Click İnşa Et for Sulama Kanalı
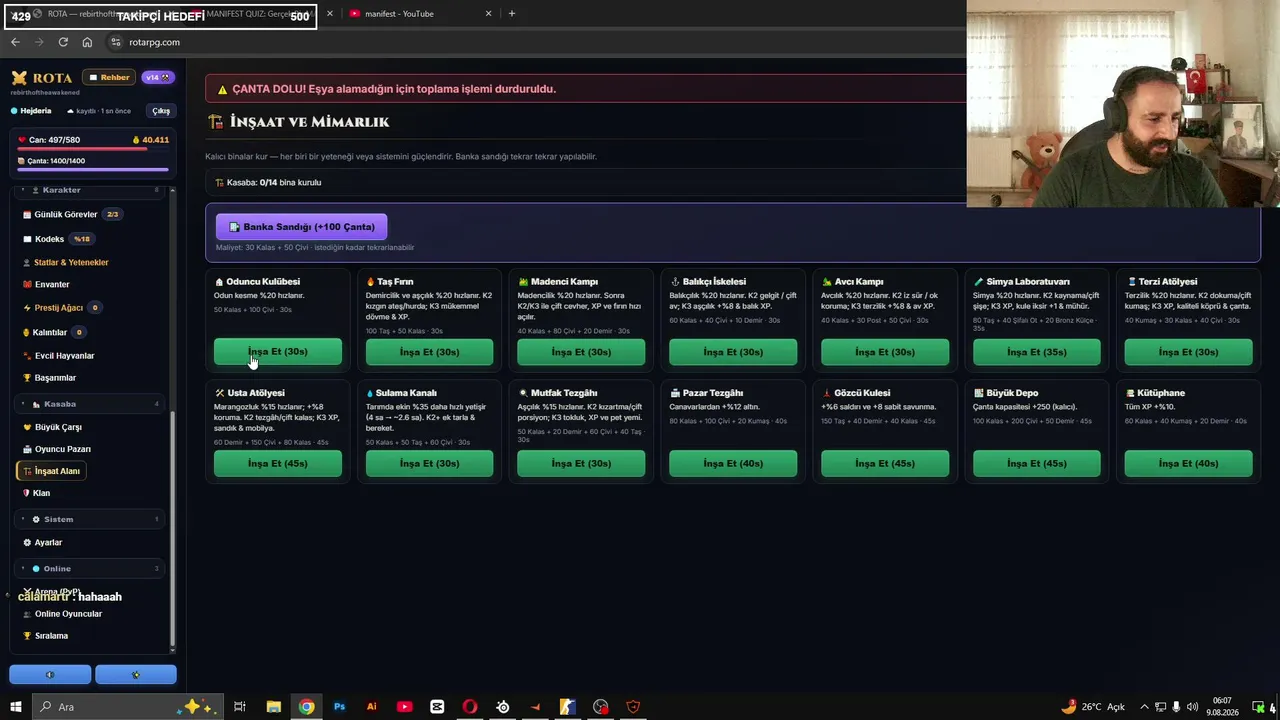 [429, 464]
